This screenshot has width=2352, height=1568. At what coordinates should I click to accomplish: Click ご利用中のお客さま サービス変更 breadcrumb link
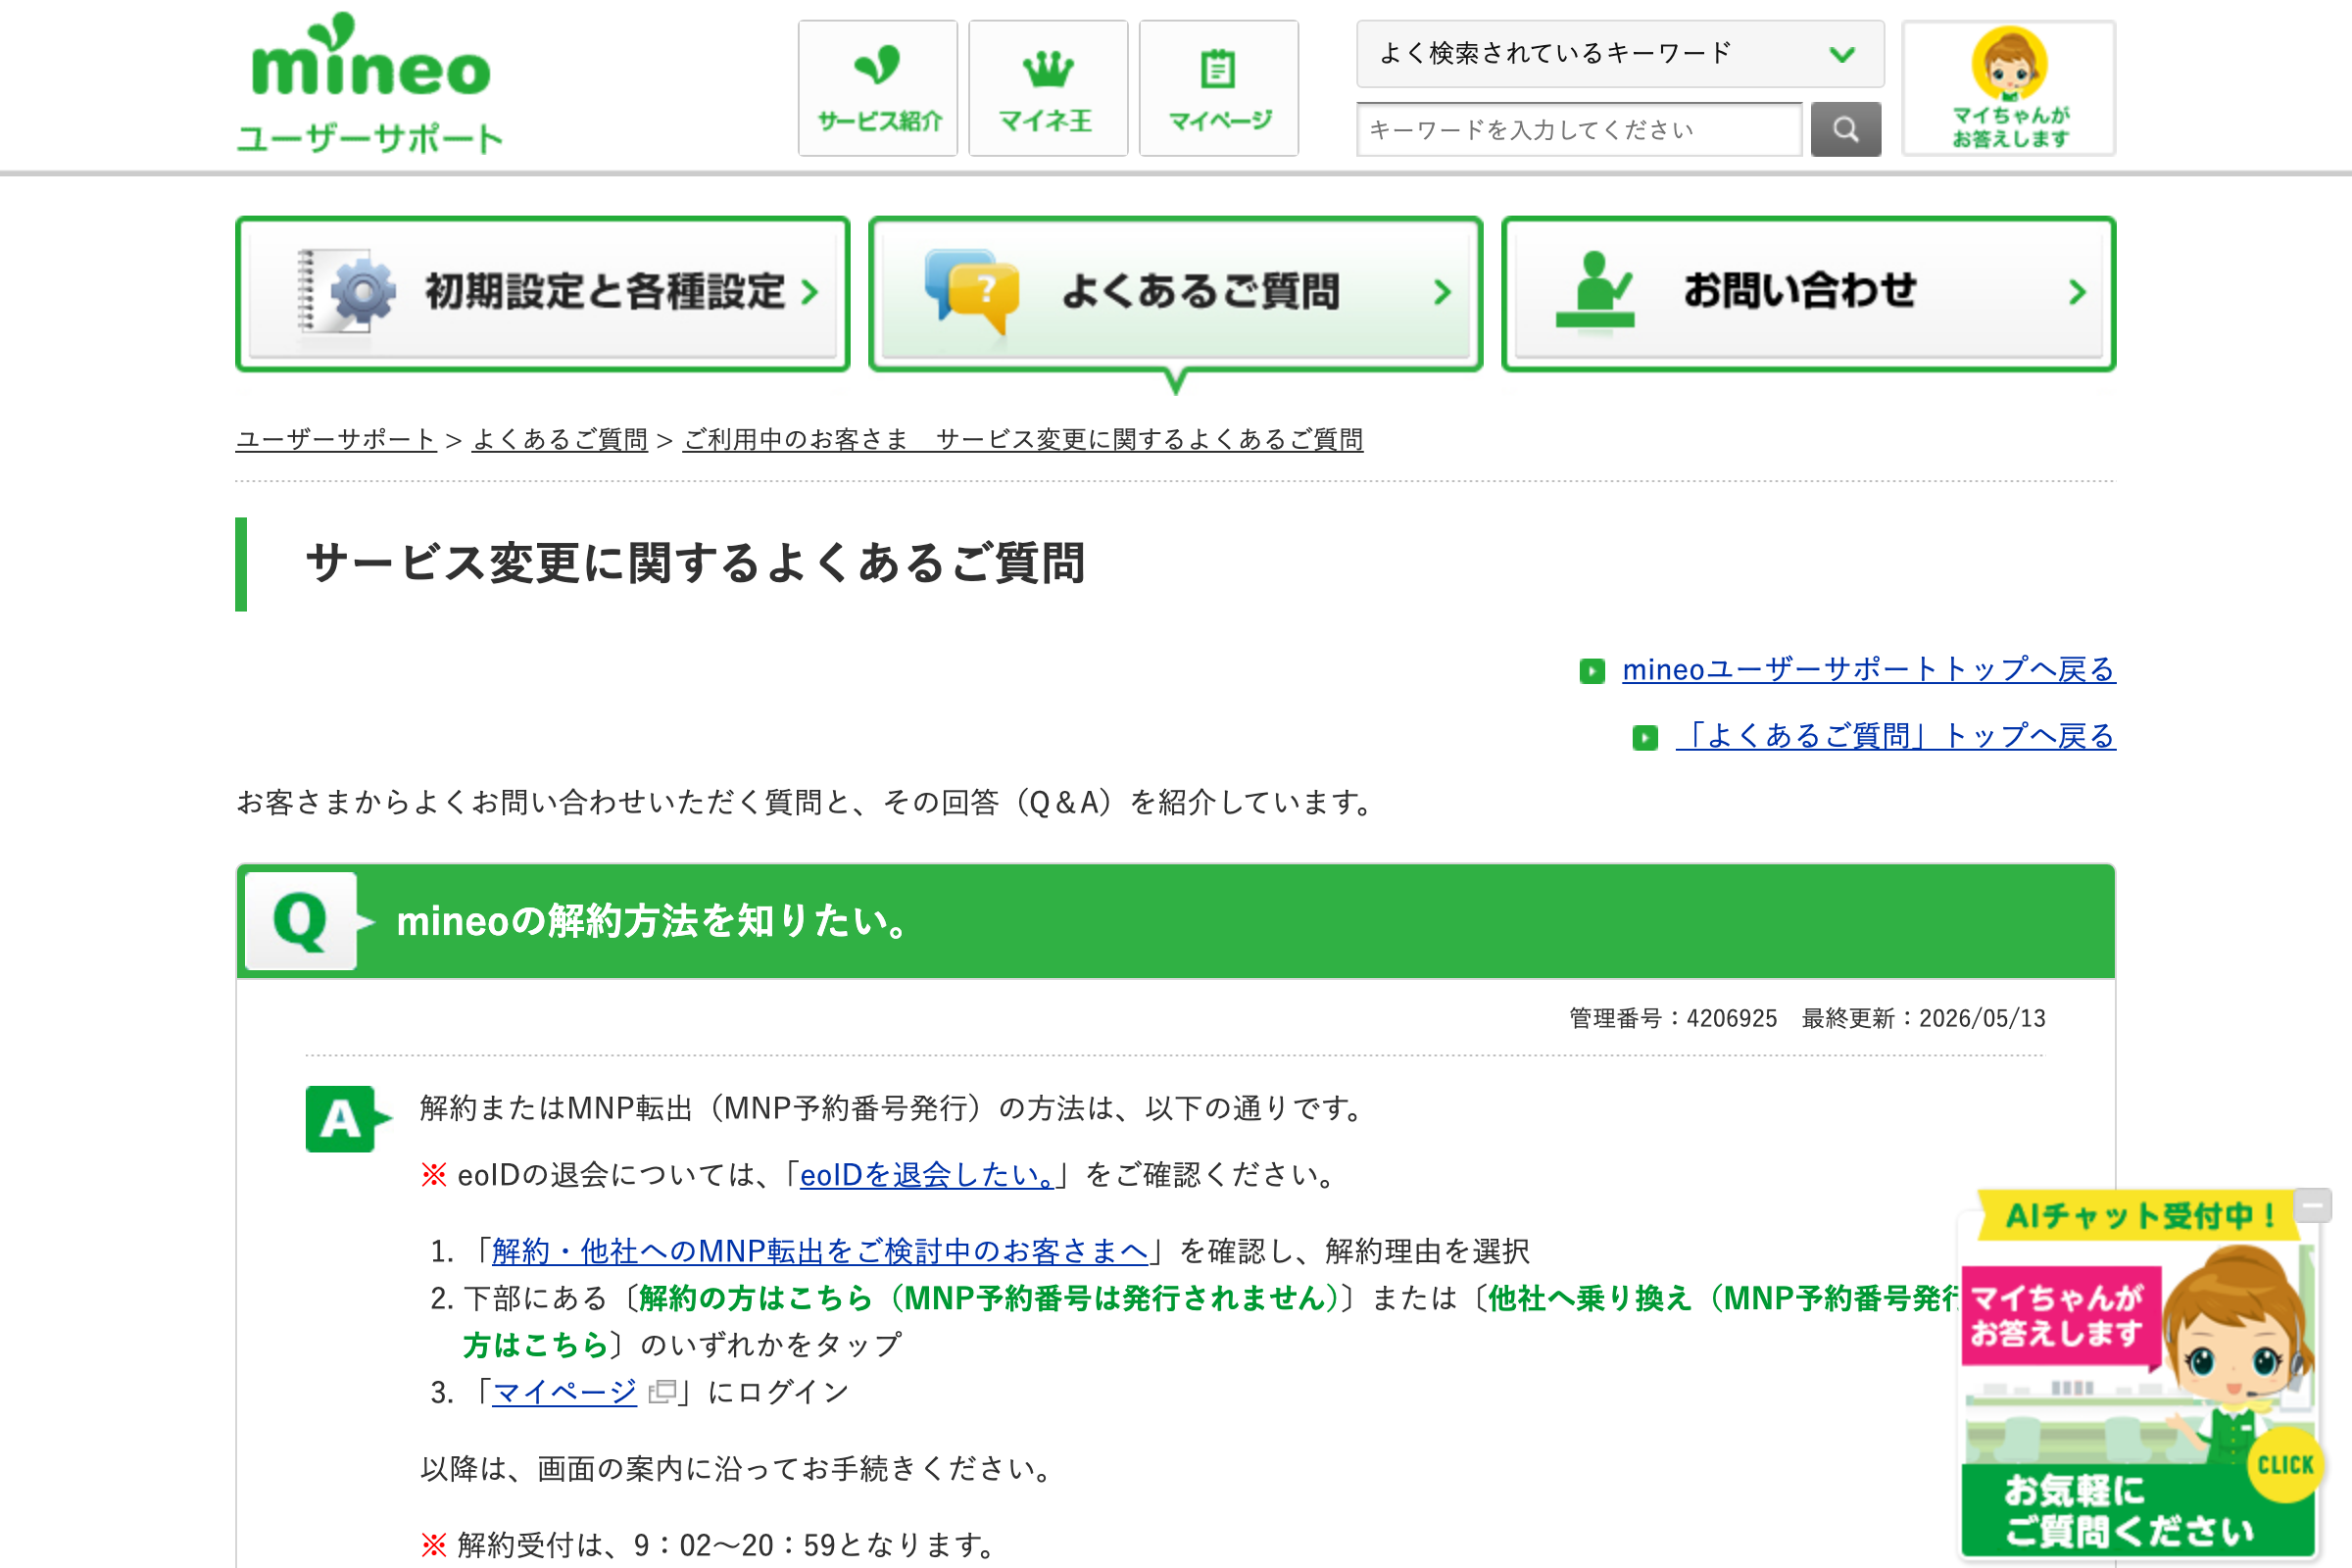pos(1023,439)
